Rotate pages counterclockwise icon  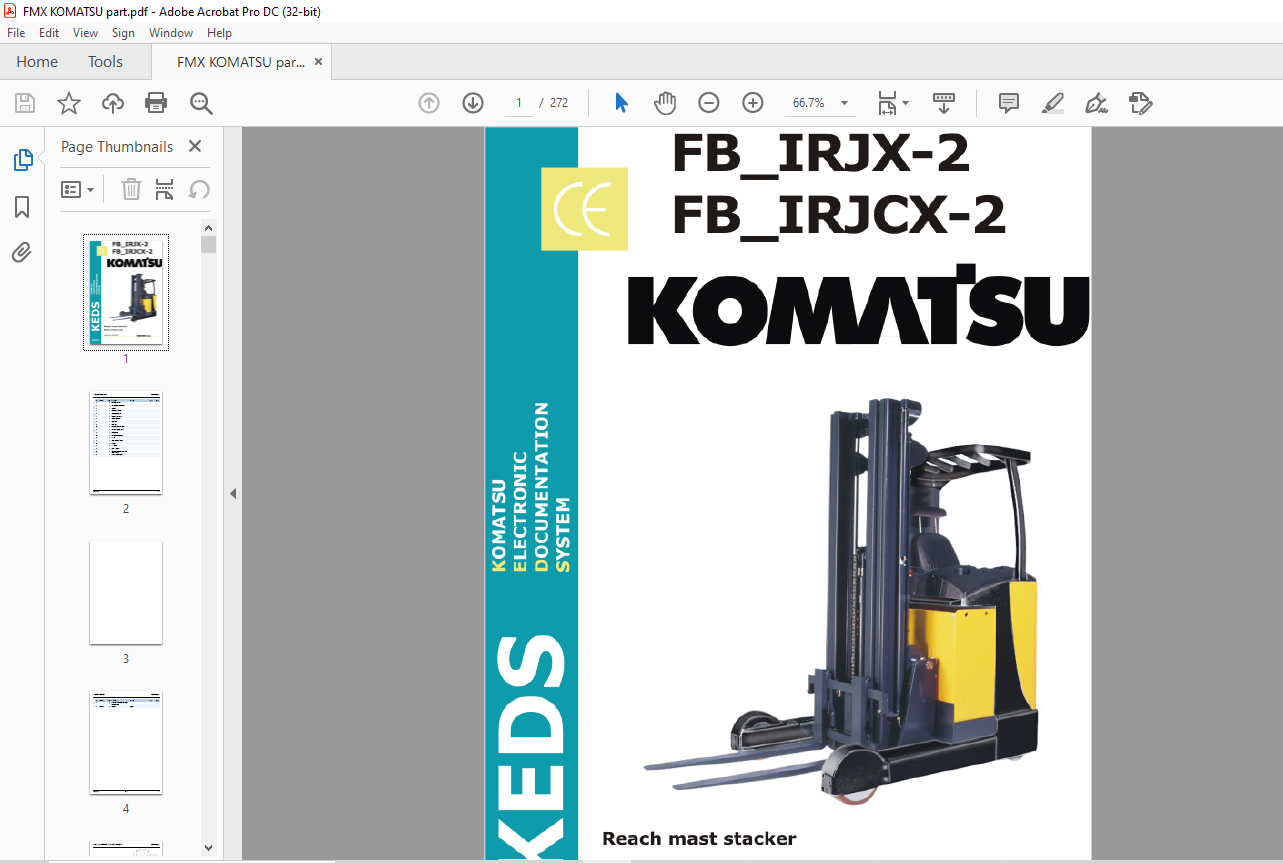pos(199,189)
